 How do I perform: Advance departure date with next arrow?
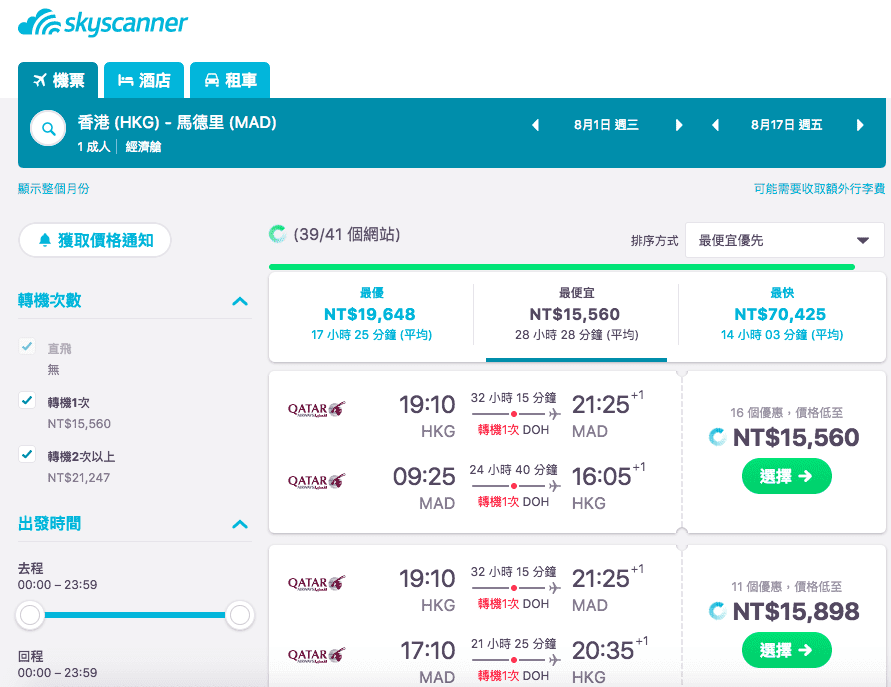tap(678, 125)
